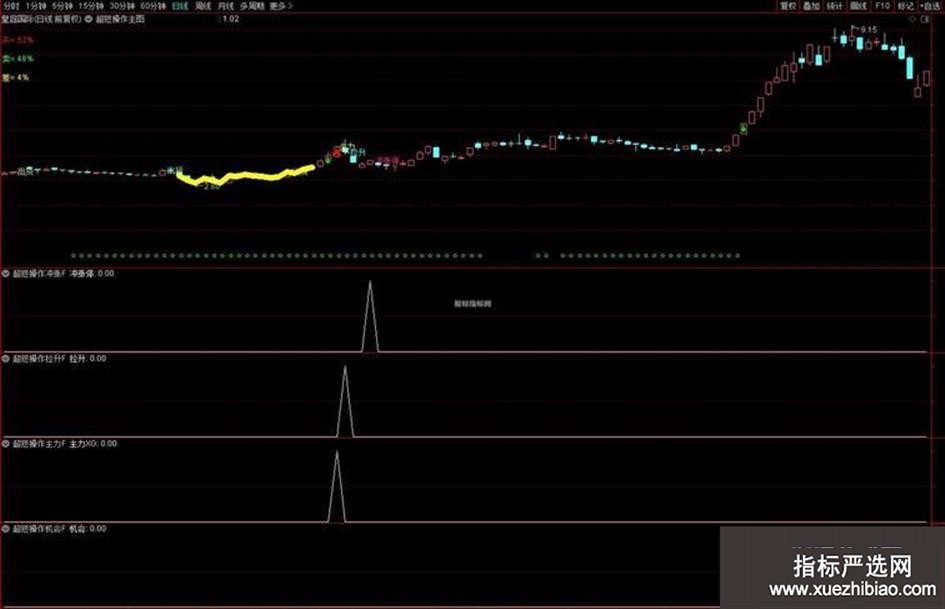Click the spike in the 拉升 panel
This screenshot has height=609, width=945.
[x=345, y=401]
